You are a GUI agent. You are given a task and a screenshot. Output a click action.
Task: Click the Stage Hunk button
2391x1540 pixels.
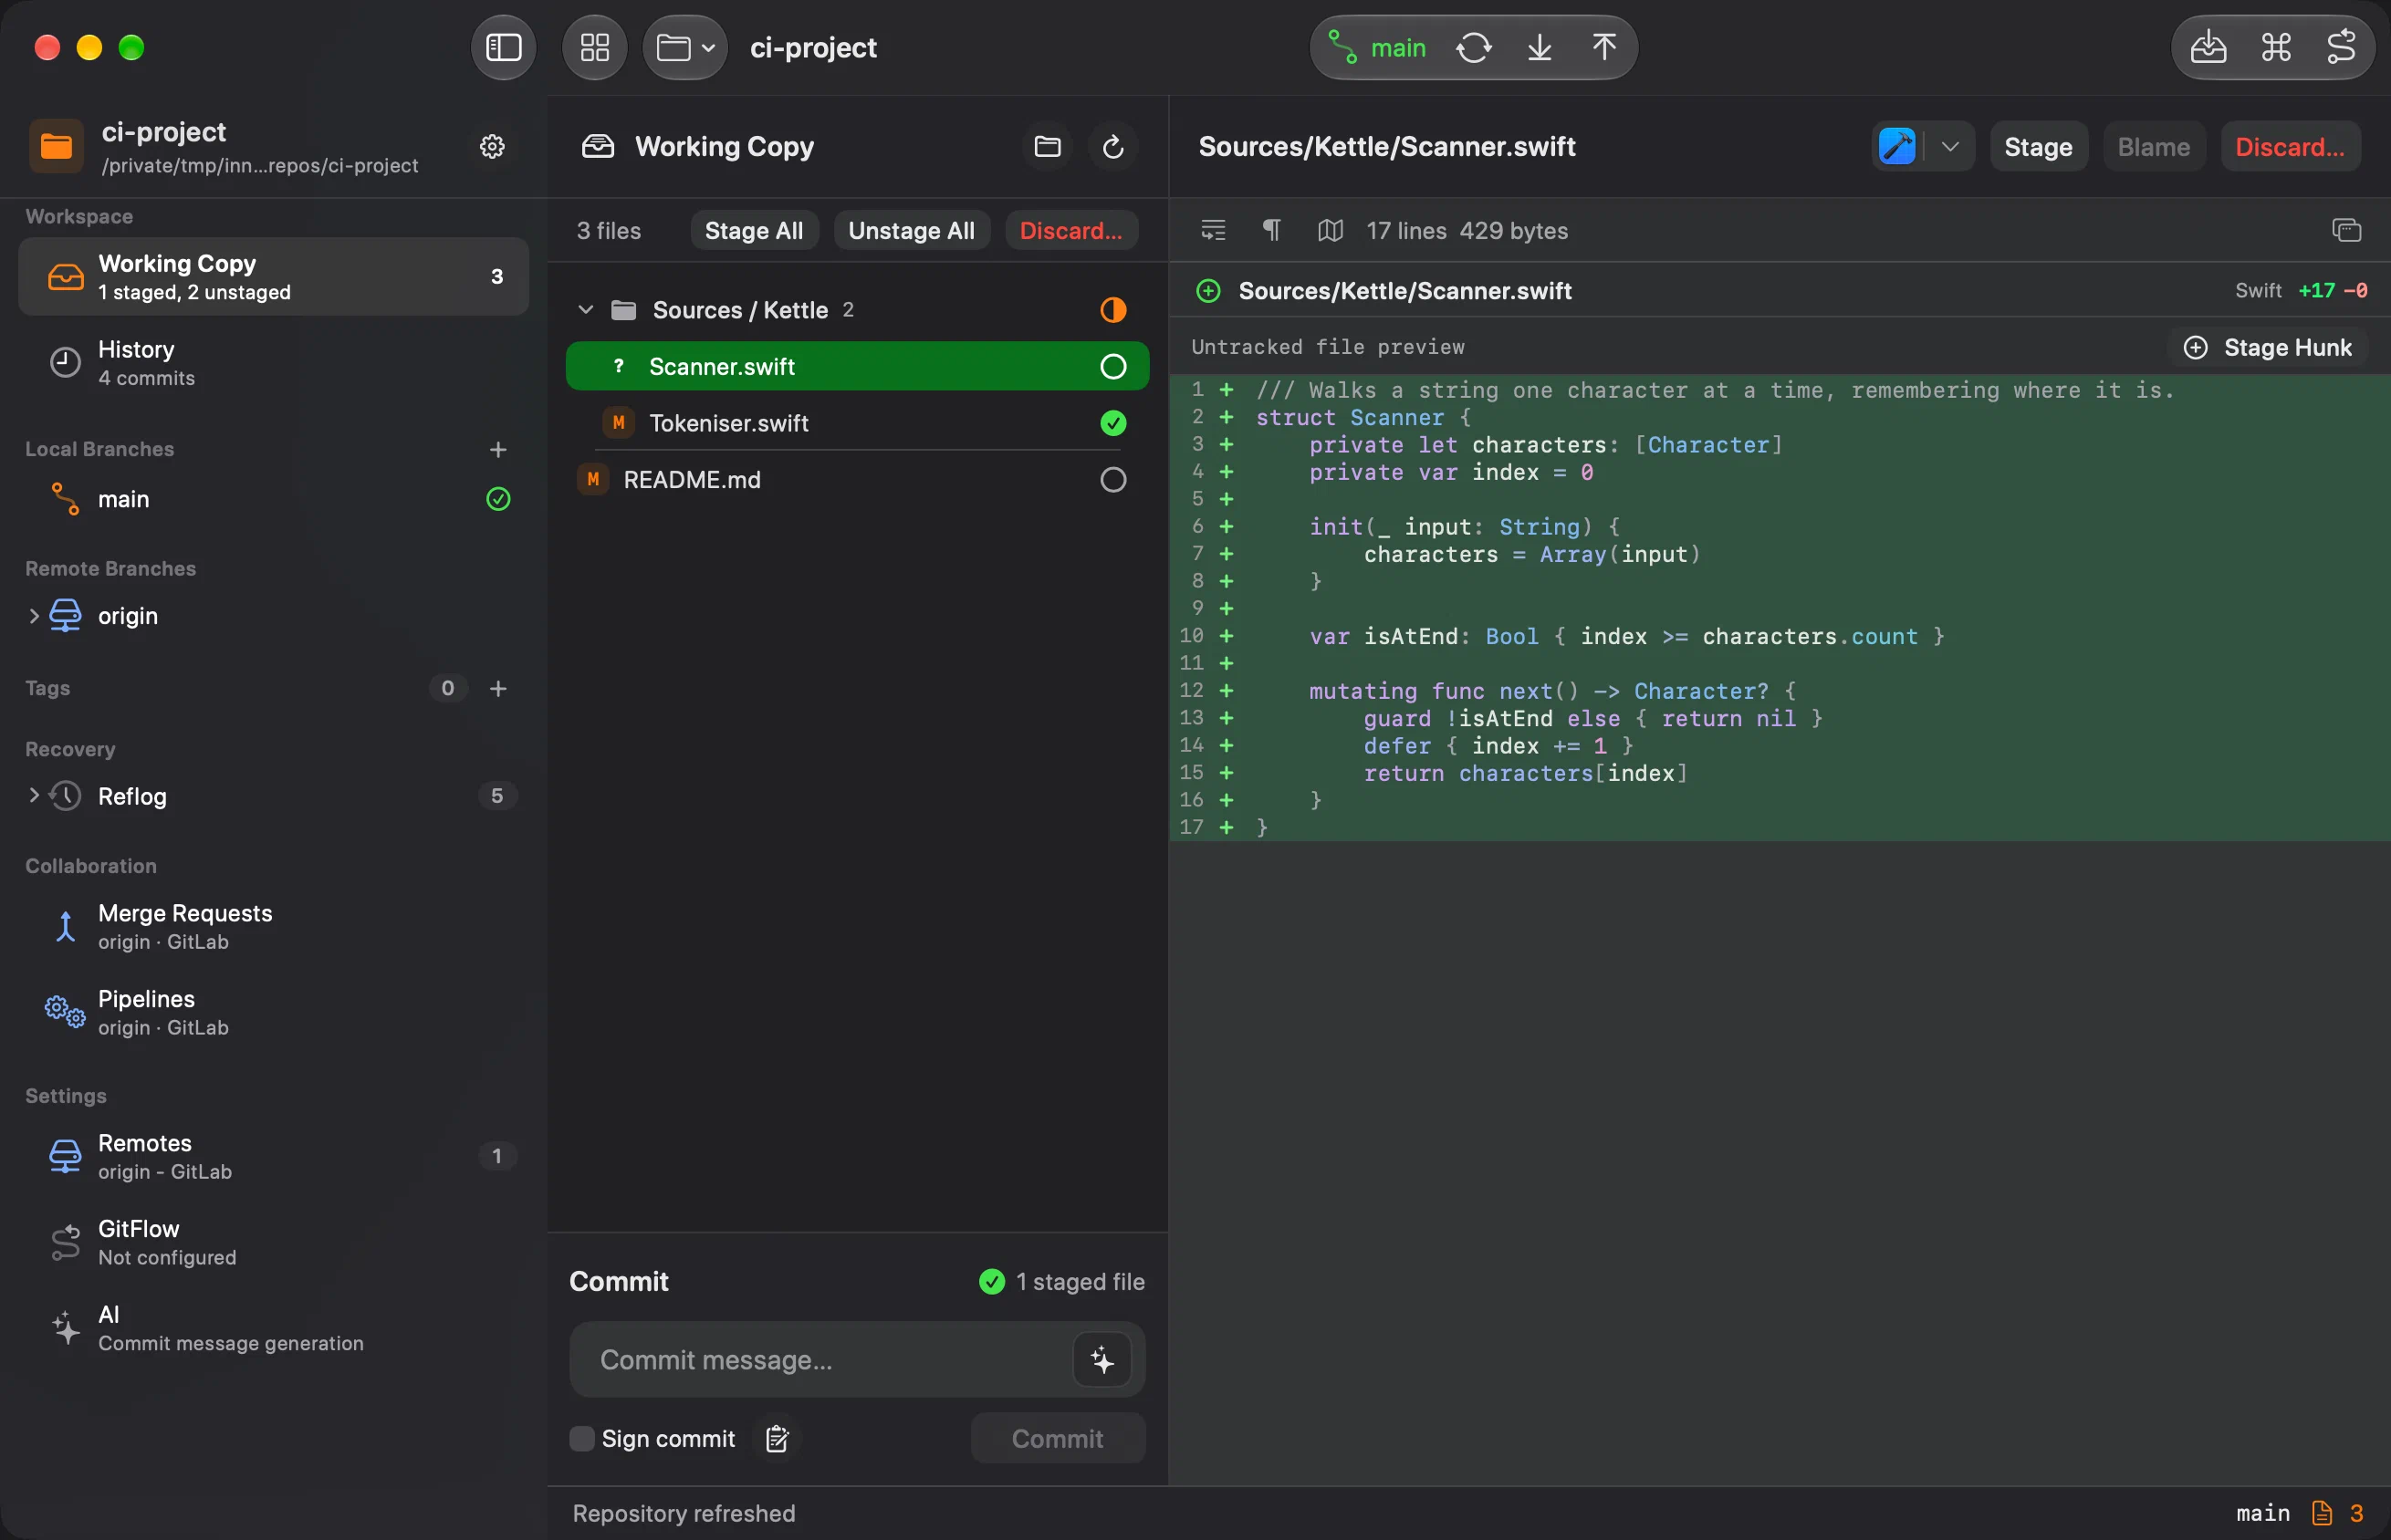pos(2268,347)
